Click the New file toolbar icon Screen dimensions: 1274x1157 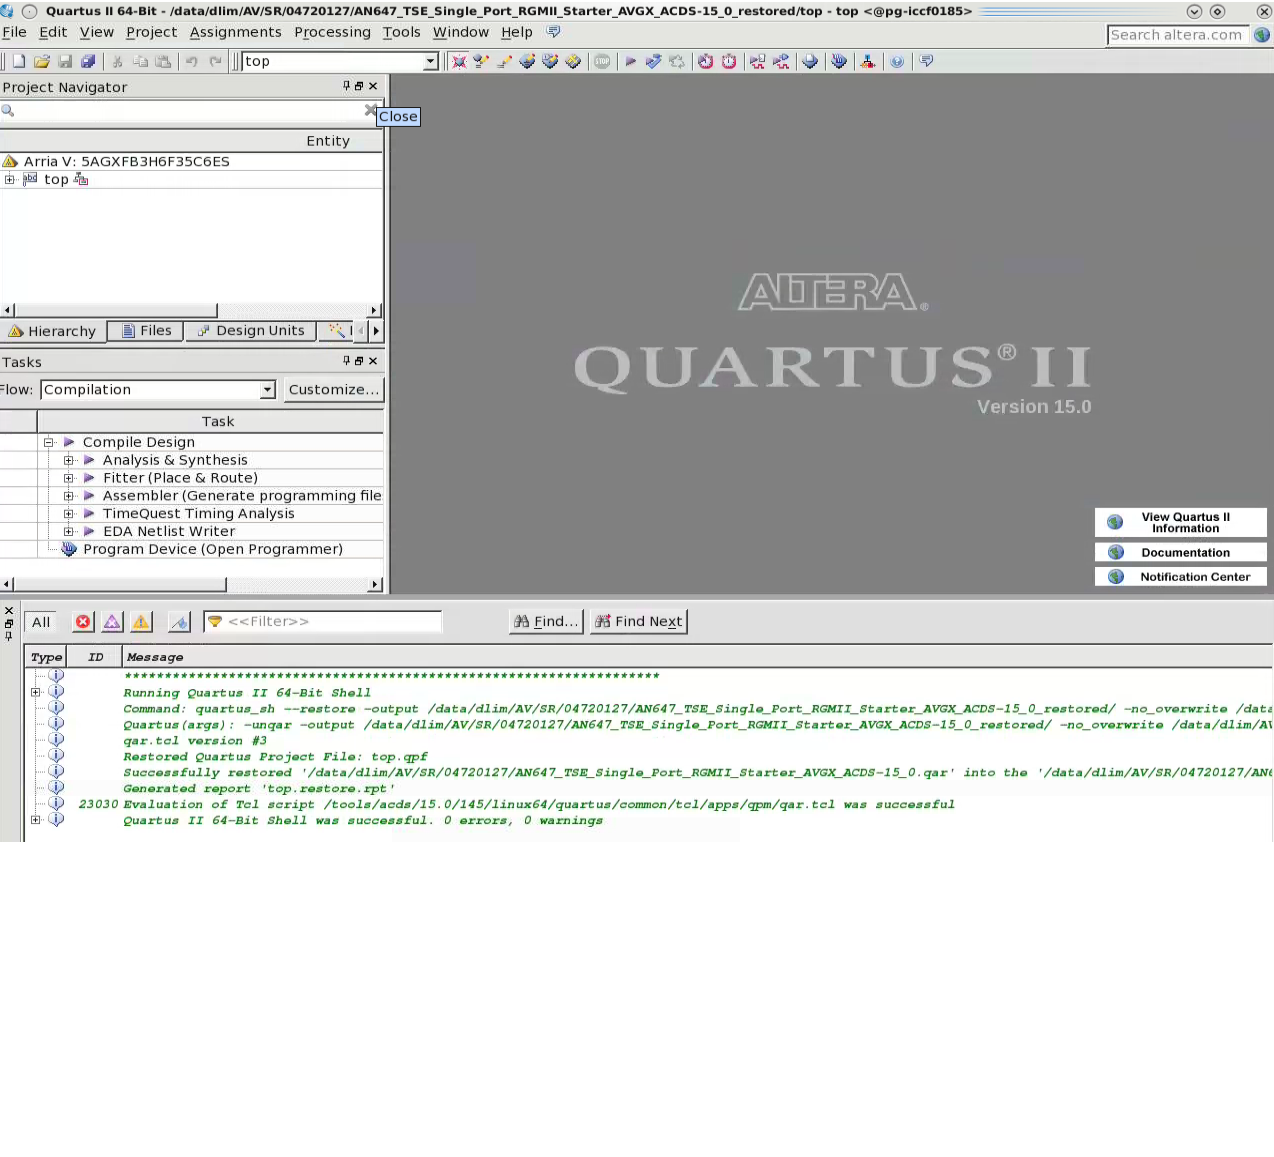click(x=19, y=61)
